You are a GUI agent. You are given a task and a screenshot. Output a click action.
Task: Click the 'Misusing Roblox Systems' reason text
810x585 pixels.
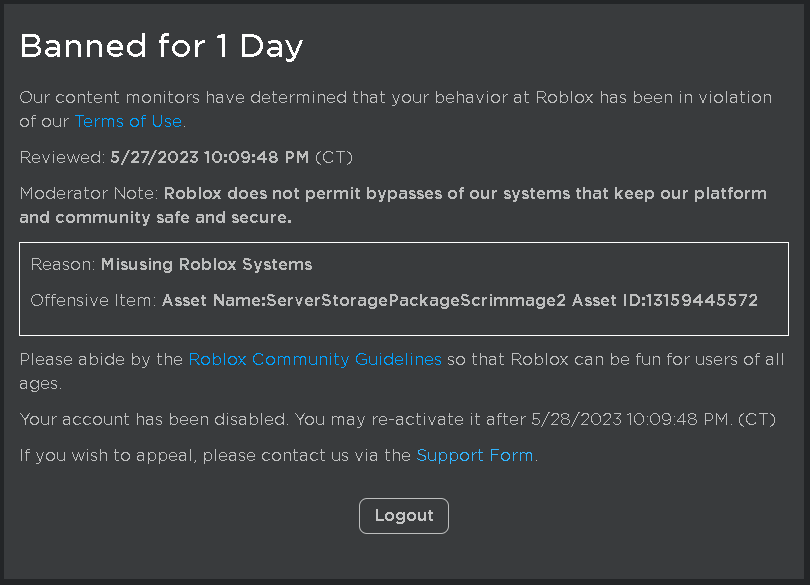click(207, 265)
